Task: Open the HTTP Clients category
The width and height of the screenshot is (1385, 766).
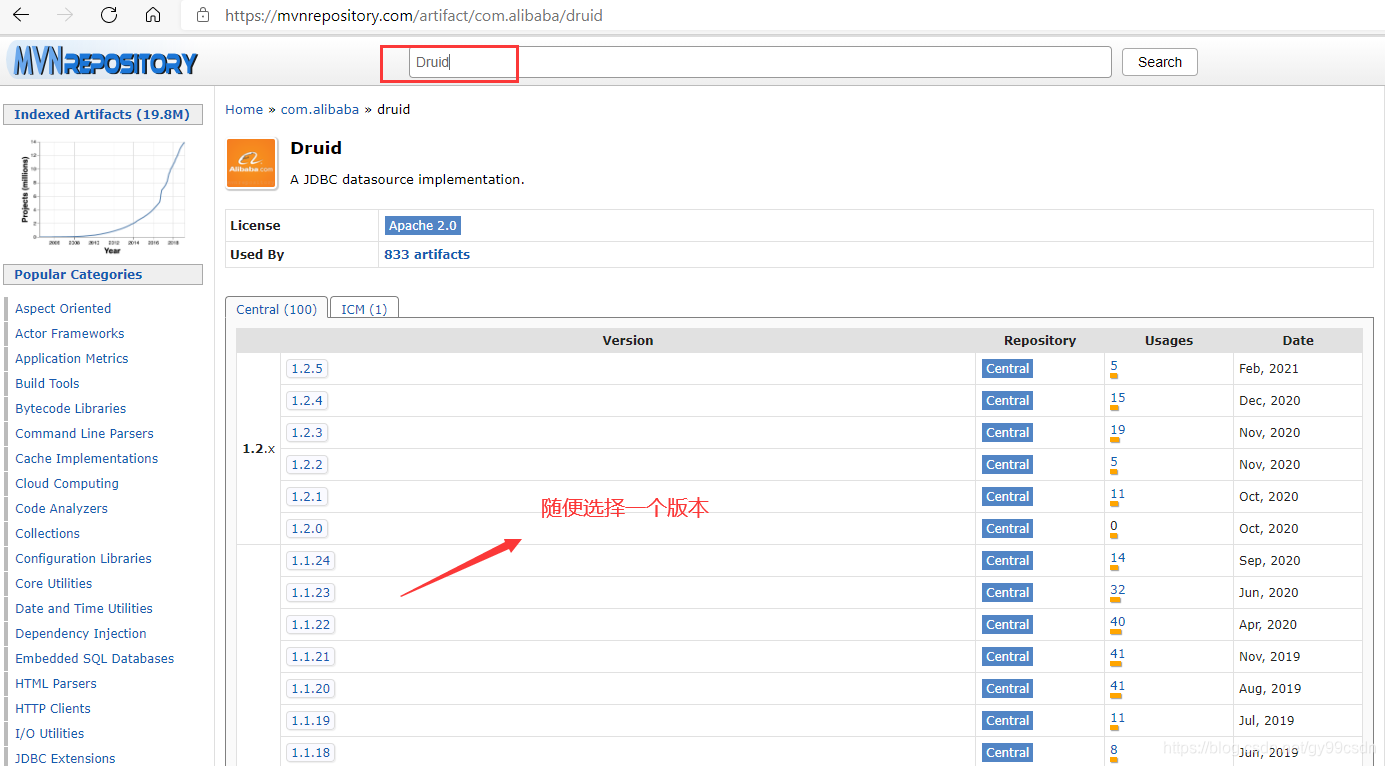Action: point(53,709)
